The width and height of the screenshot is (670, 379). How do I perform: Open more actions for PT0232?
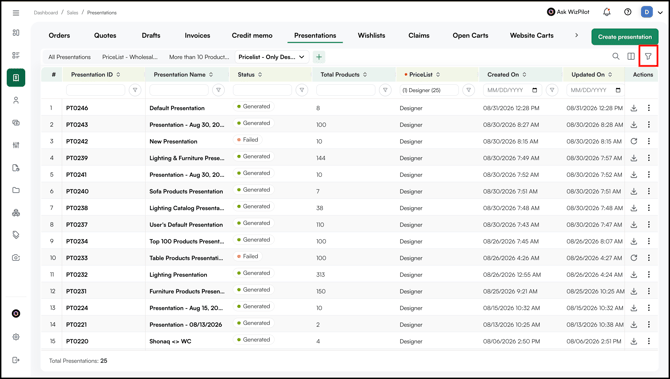tap(649, 275)
